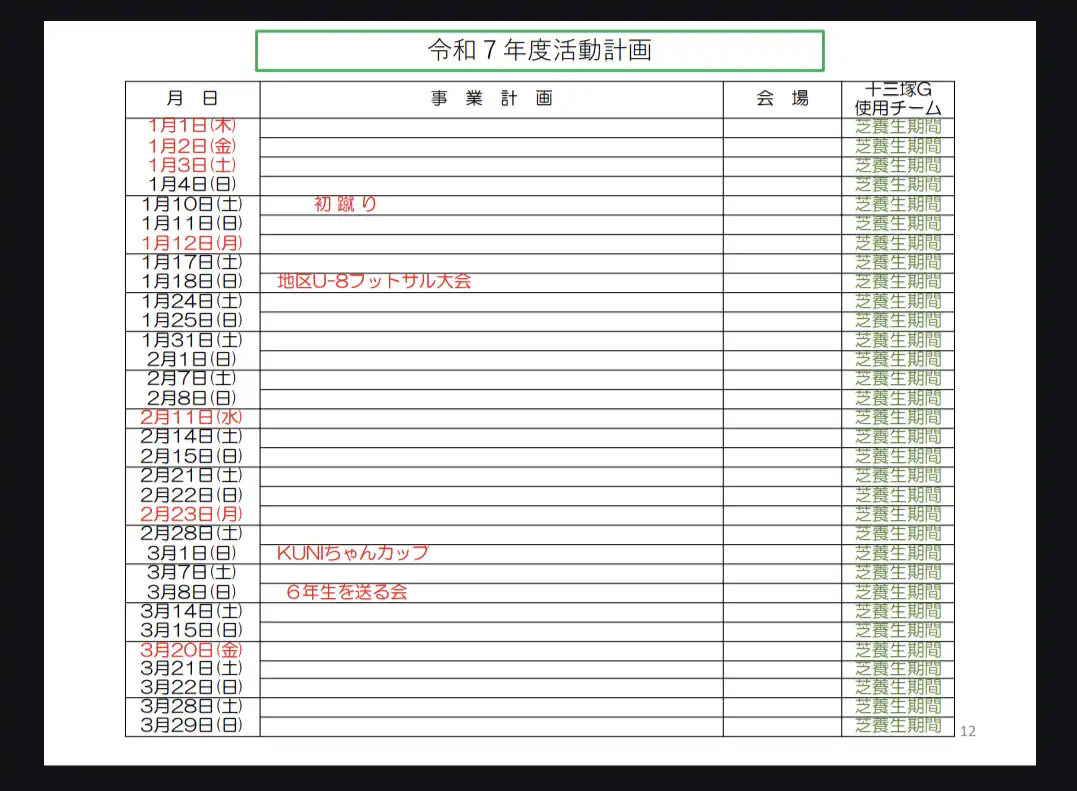
Task: Click the holiday date 2月11日(水)
Action: (x=192, y=417)
